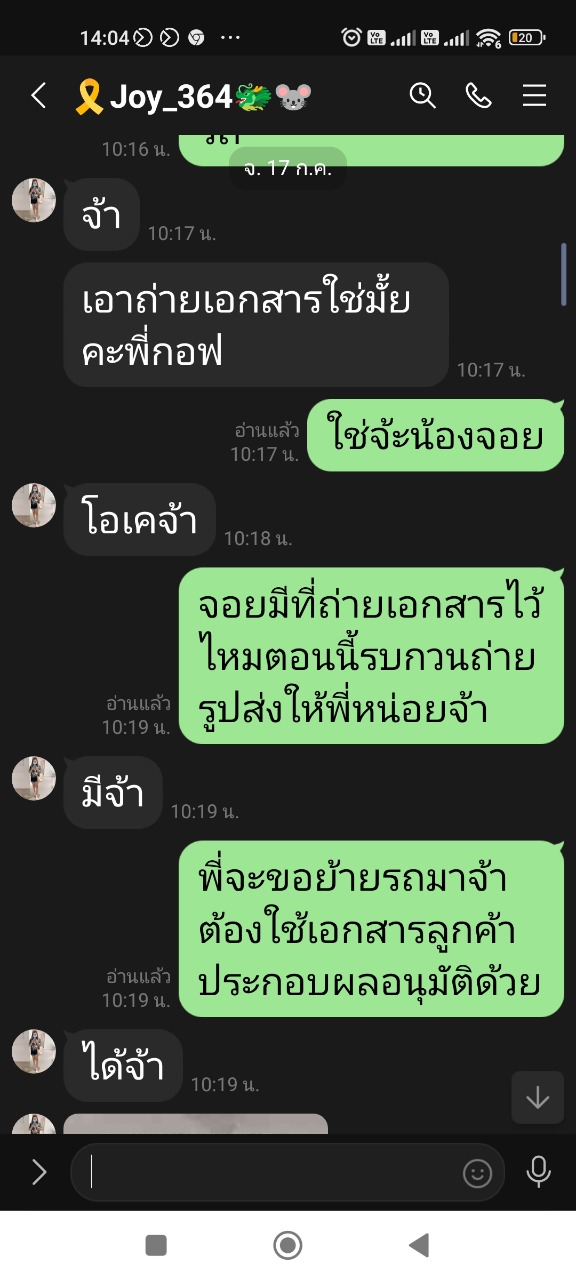This screenshot has height=1280, width=576.
Task: Tap the Android home button
Action: (x=288, y=1245)
